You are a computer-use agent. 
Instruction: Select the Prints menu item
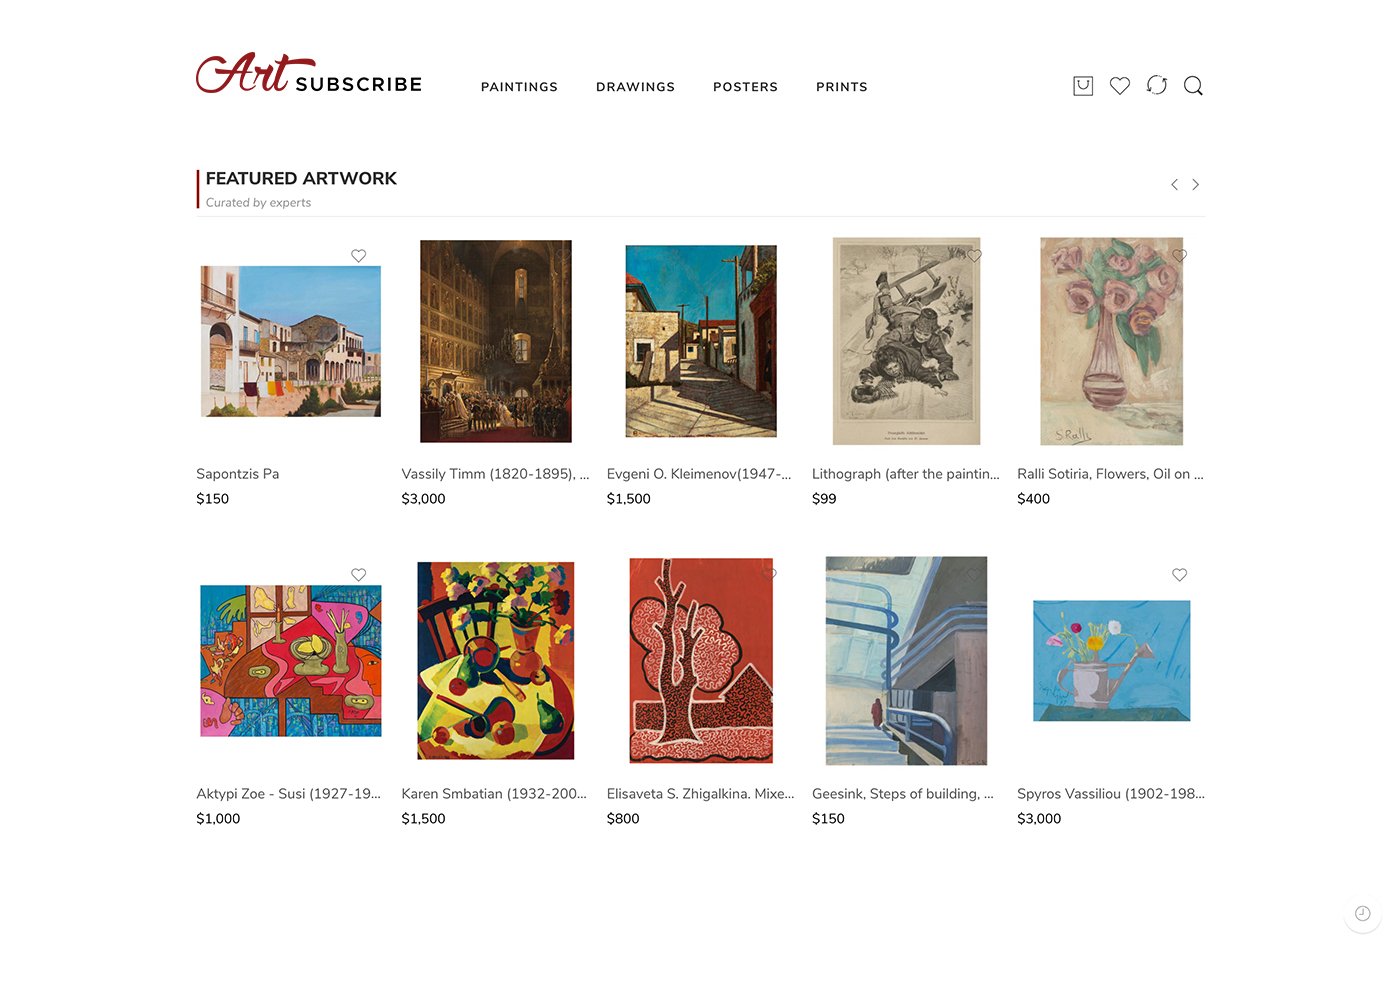(x=842, y=87)
